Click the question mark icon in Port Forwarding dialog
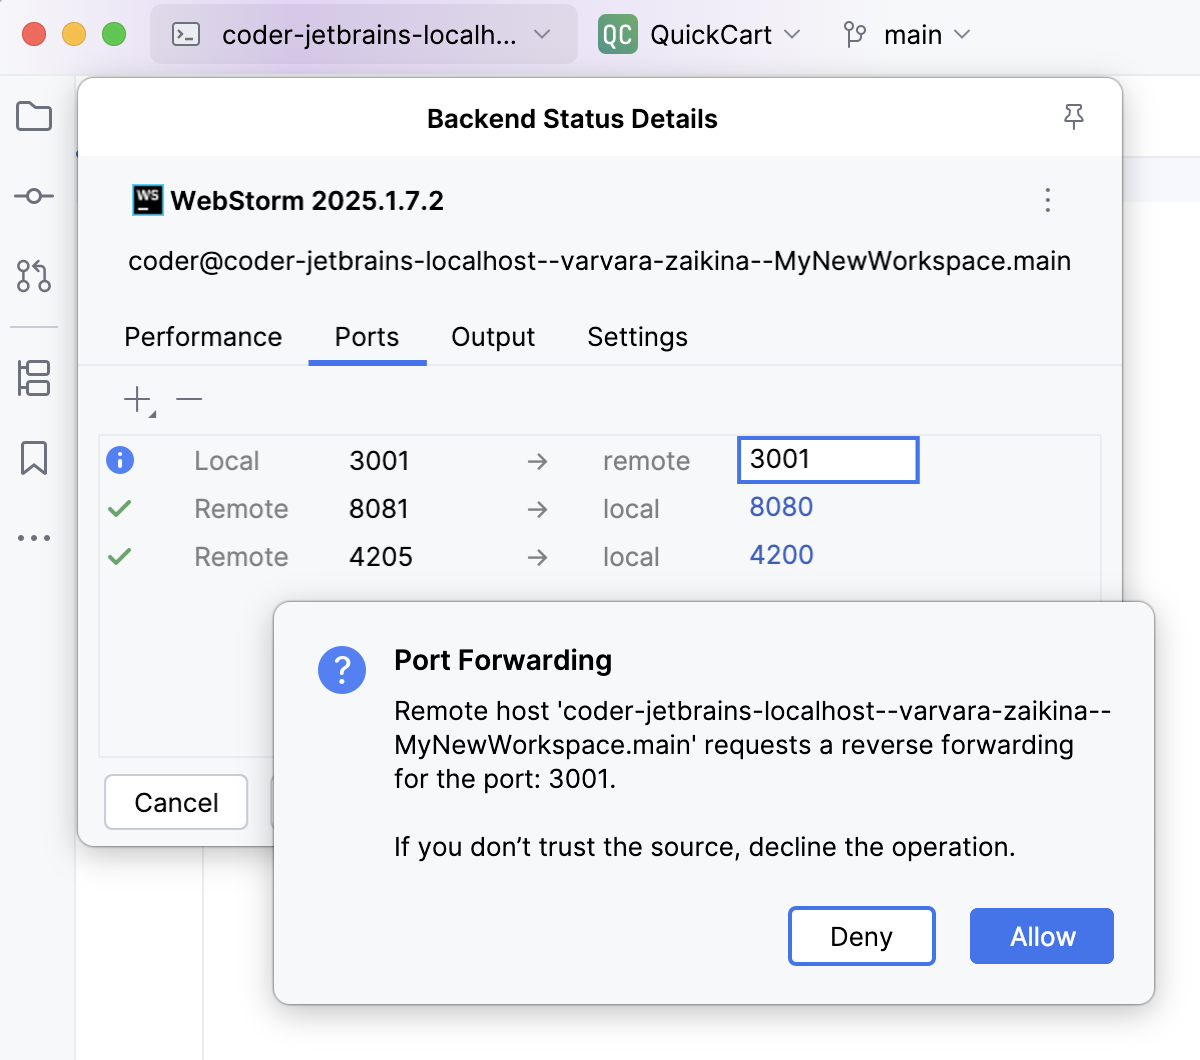The height and width of the screenshot is (1060, 1200). coord(342,669)
